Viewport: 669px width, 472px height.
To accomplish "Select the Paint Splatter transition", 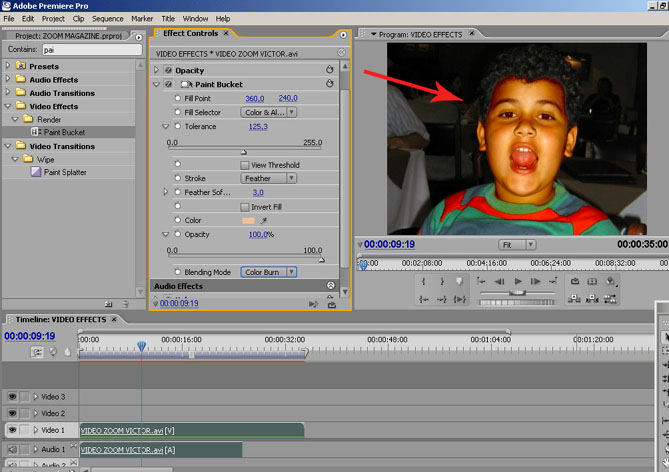I will coord(65,172).
